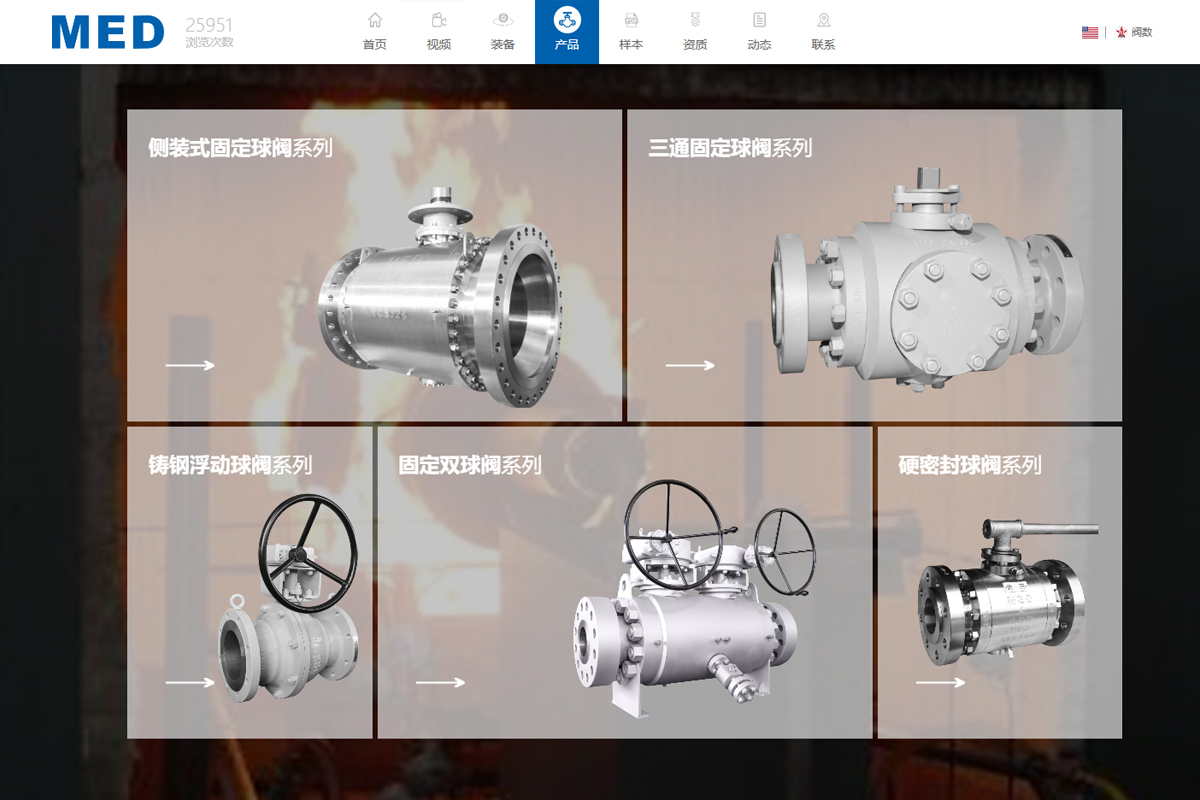Click the MED logo
The width and height of the screenshot is (1200, 800).
point(108,32)
